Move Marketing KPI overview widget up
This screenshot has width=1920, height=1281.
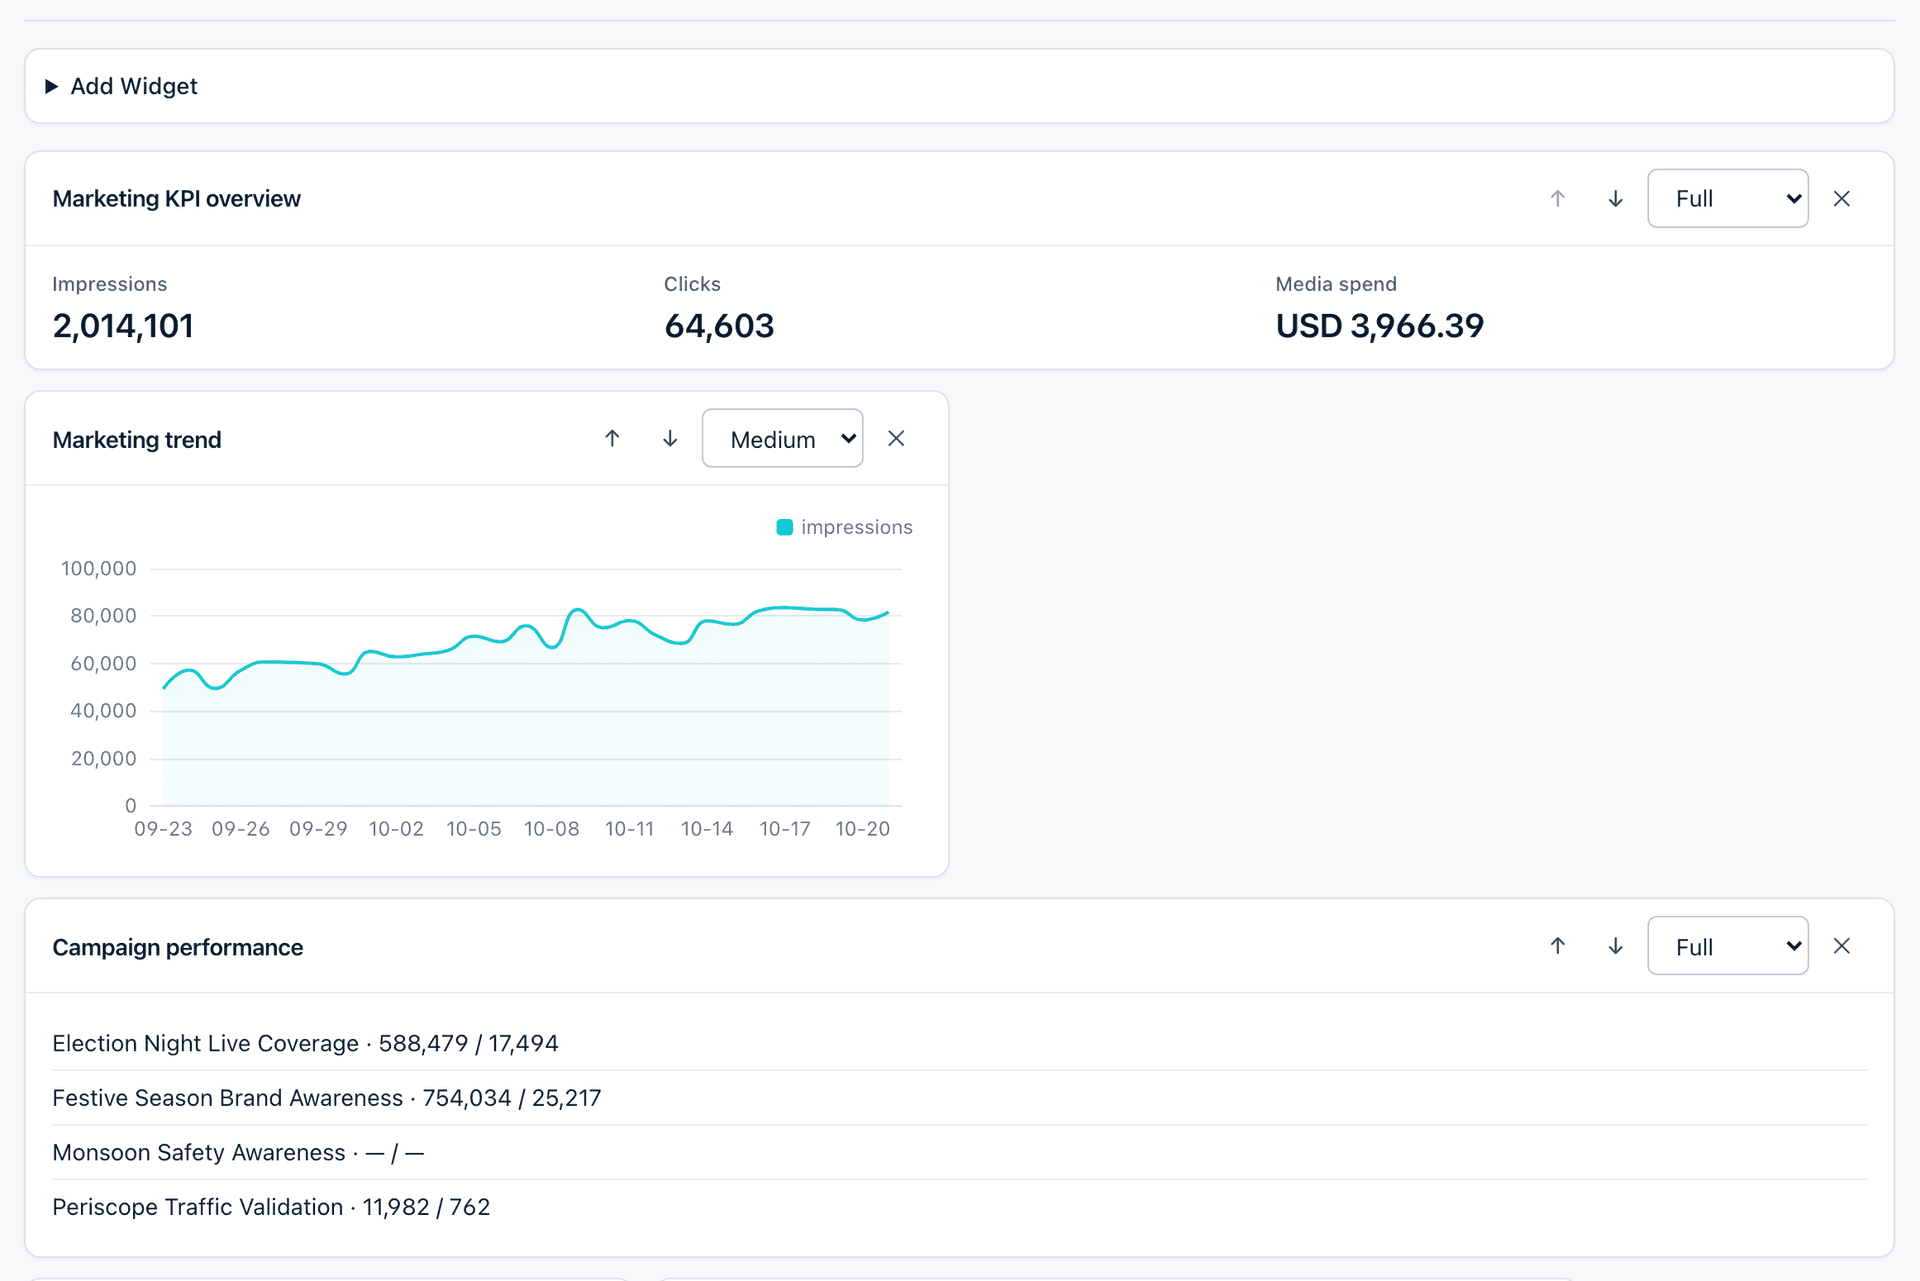coord(1557,198)
